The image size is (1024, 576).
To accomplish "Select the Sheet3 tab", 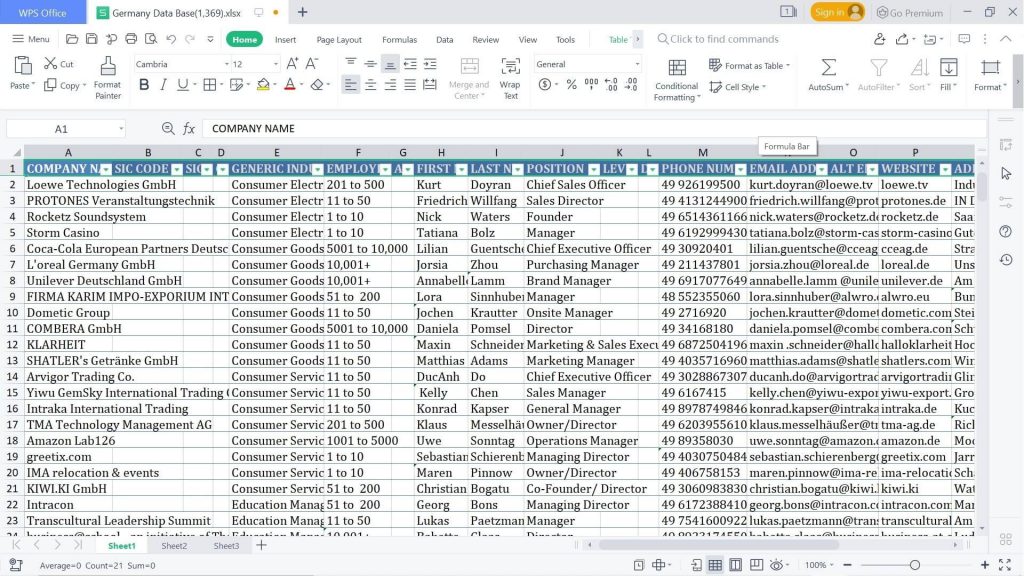I will coord(227,545).
